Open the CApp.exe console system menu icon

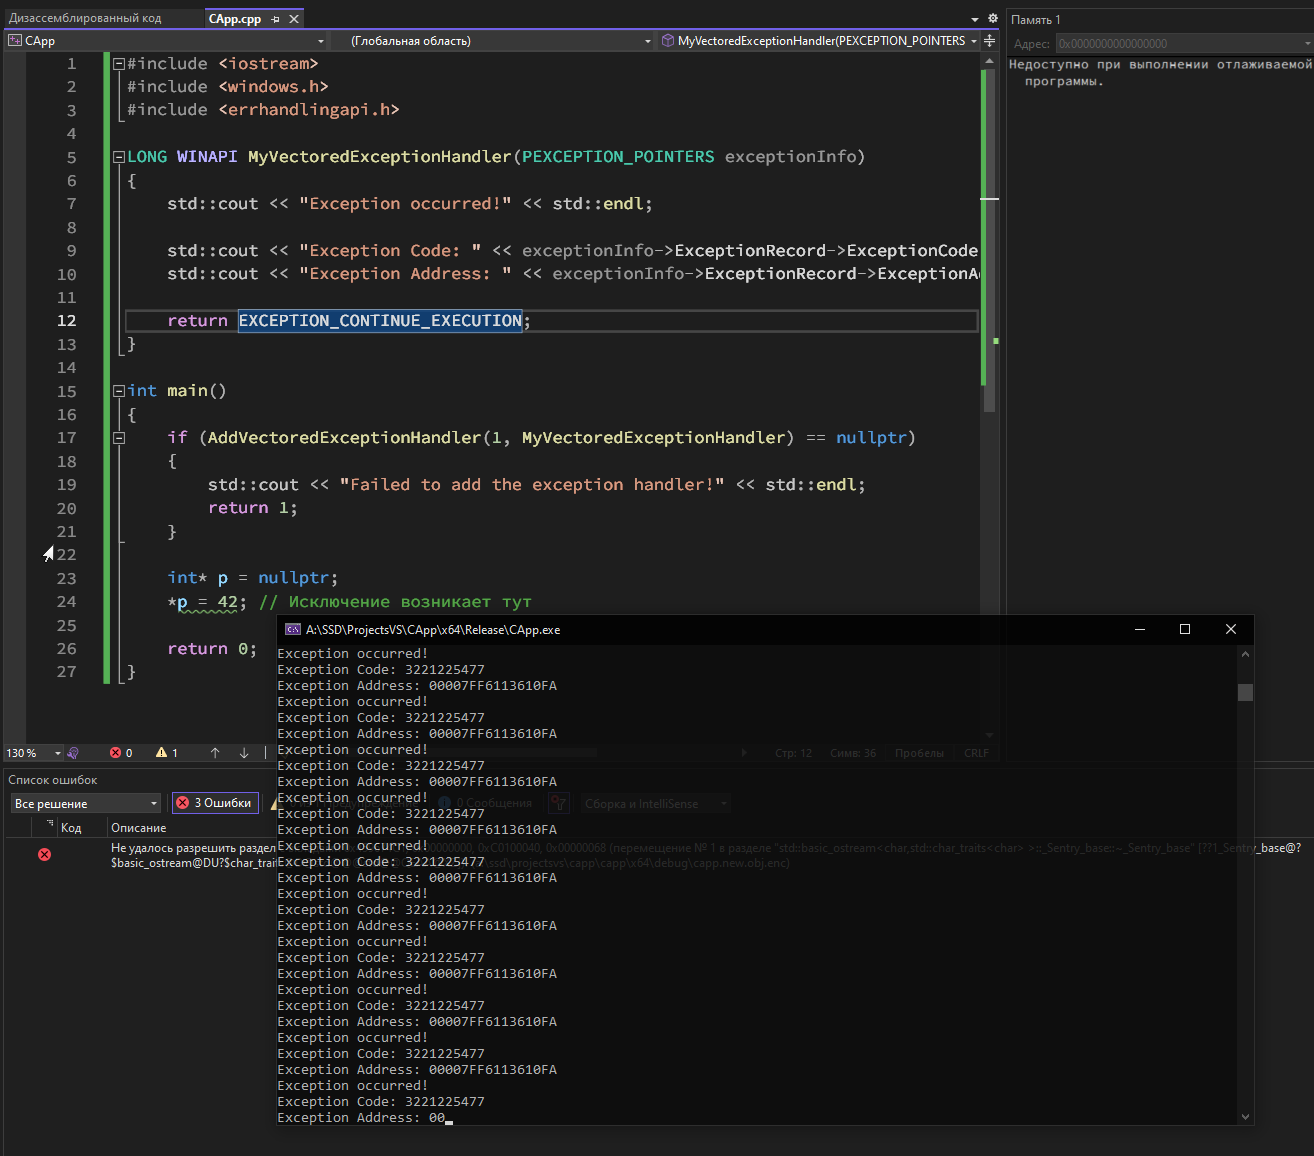point(293,630)
